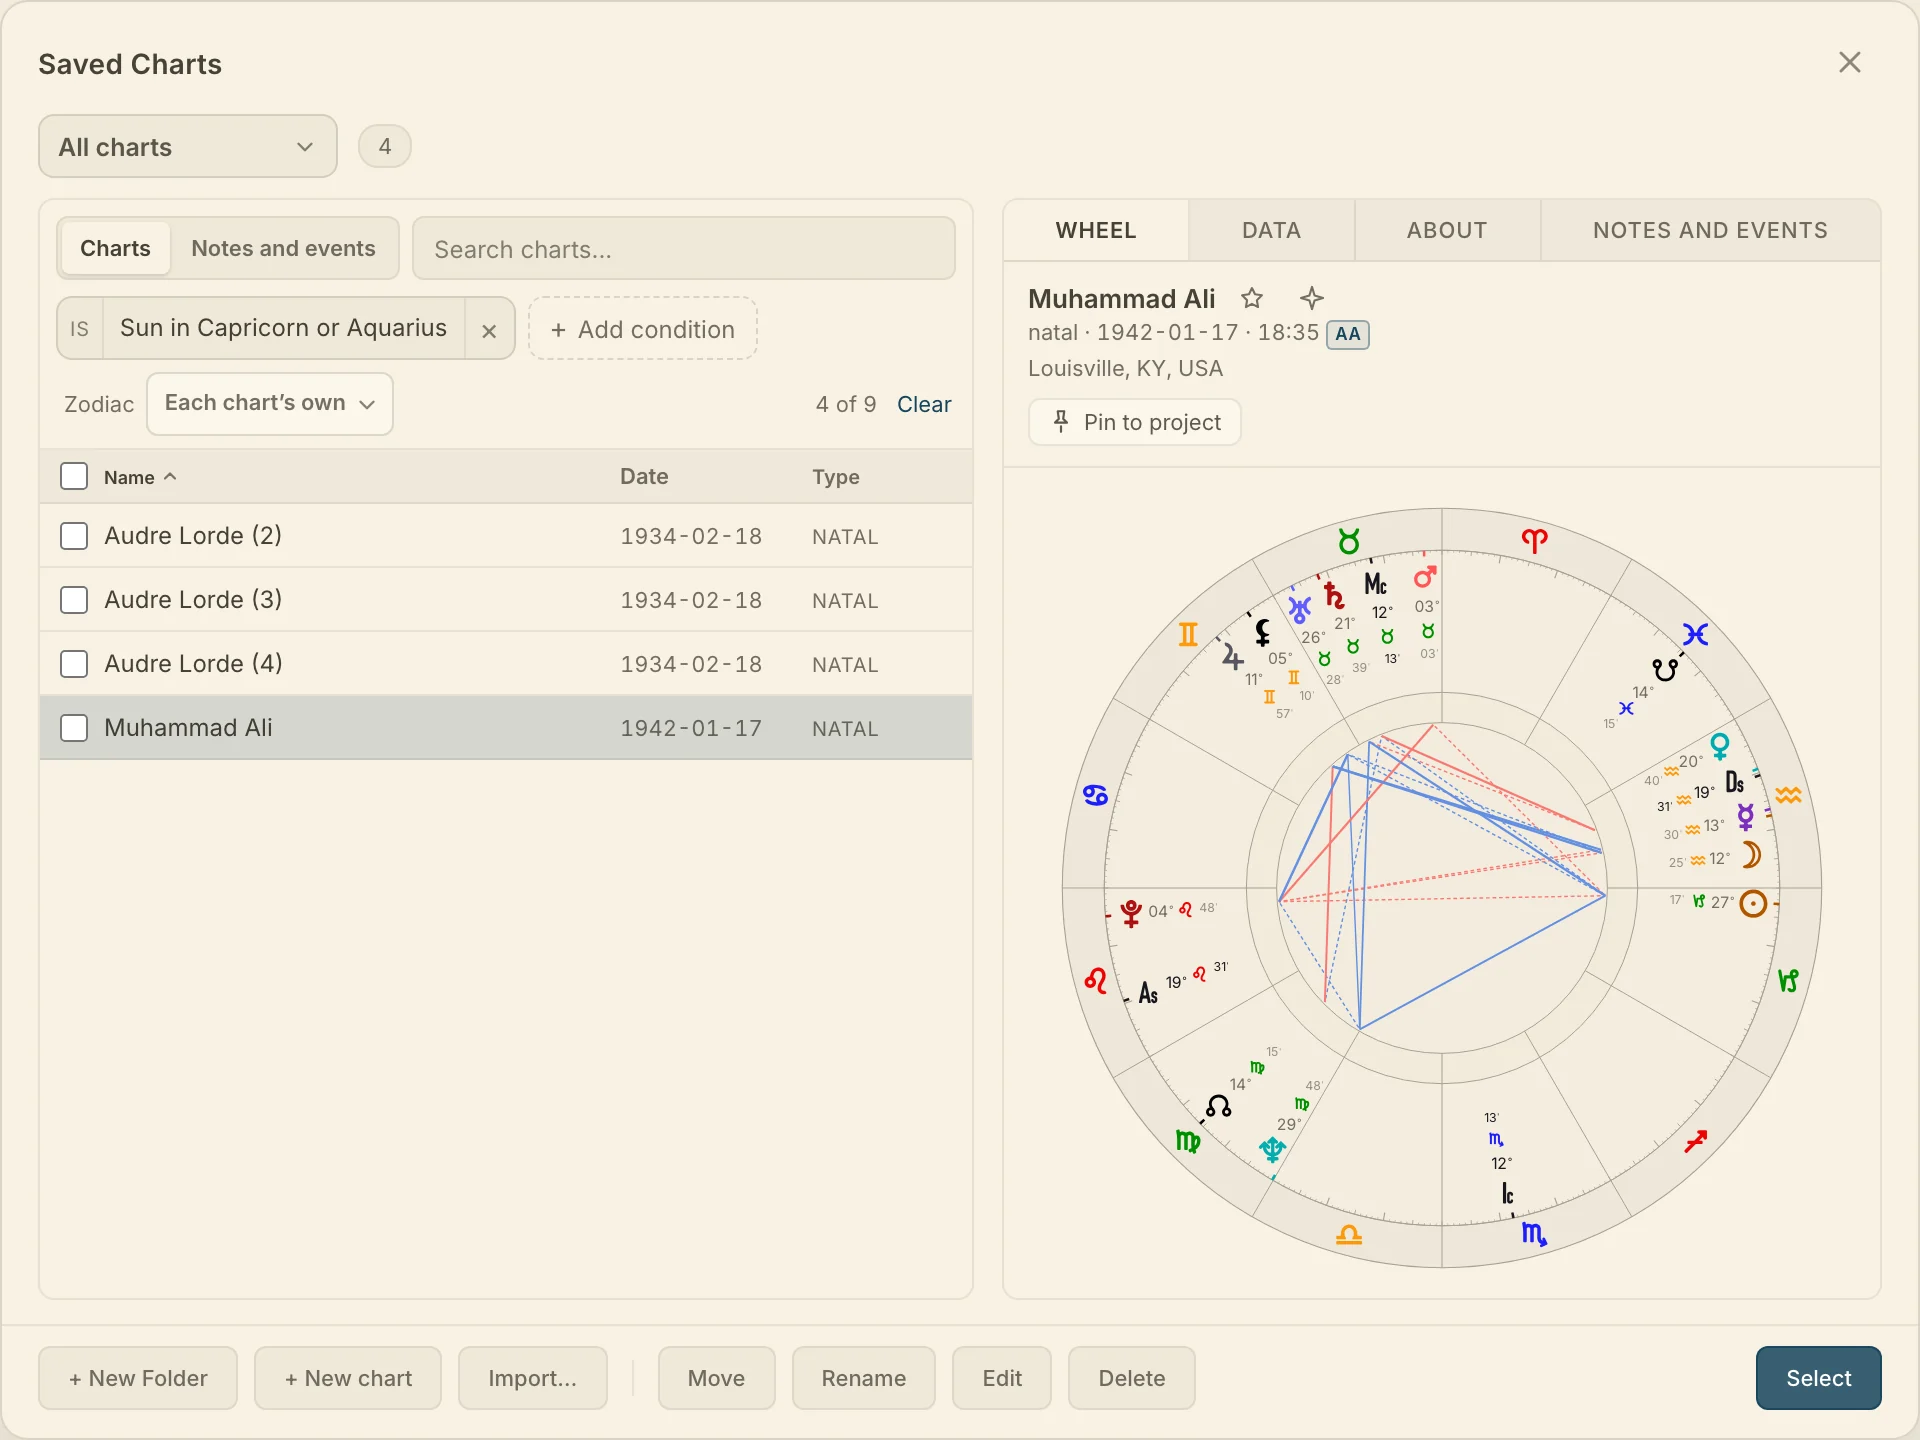This screenshot has height=1440, width=1920.
Task: Click the Neptune glyph in Virgo
Action: pyautogui.click(x=1272, y=1150)
